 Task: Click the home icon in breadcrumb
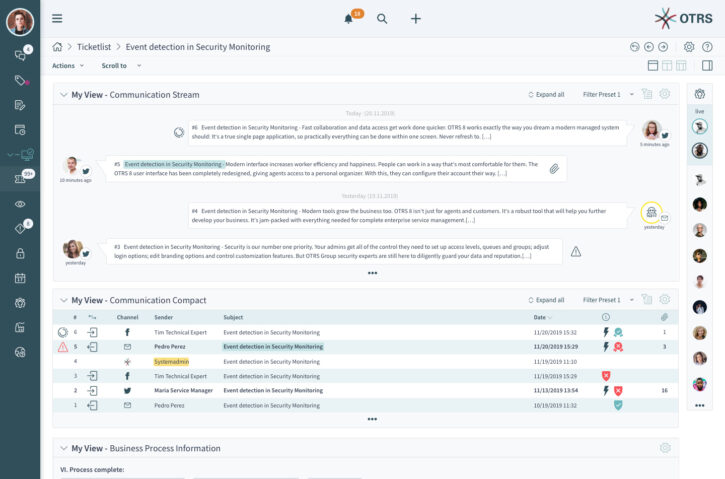pyautogui.click(x=58, y=47)
